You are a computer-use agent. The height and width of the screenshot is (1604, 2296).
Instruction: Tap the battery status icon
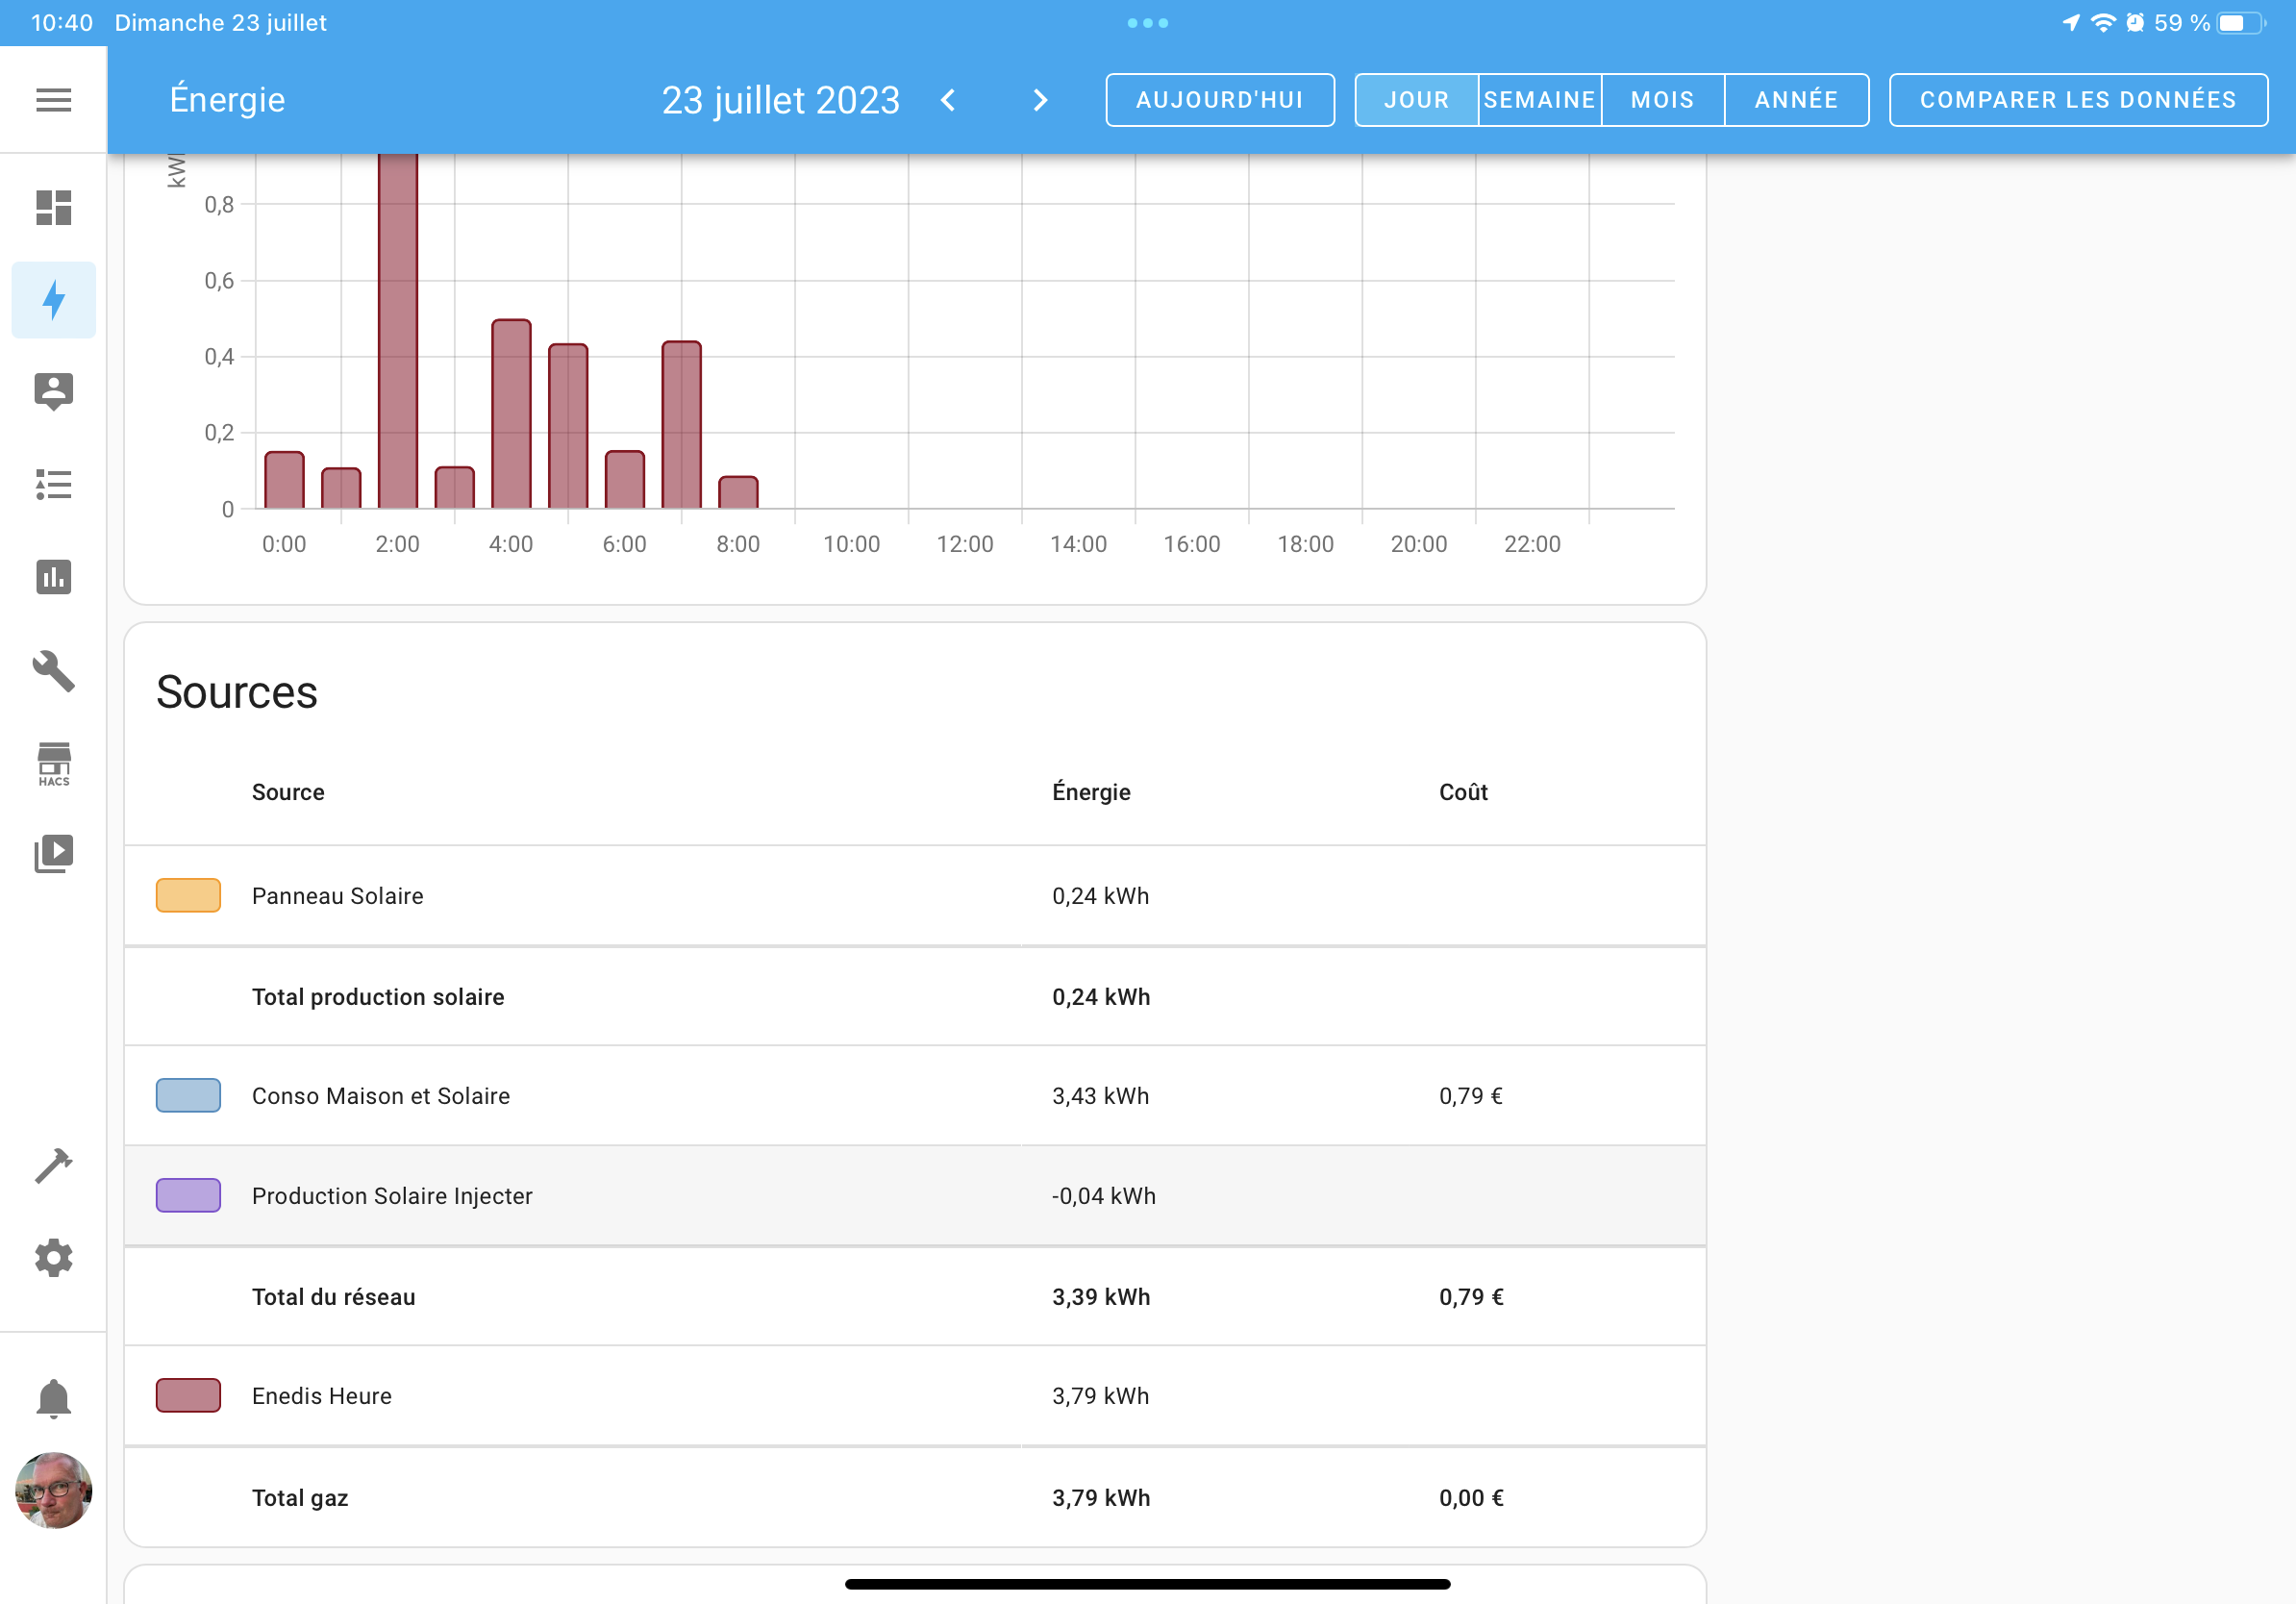[x=2241, y=22]
